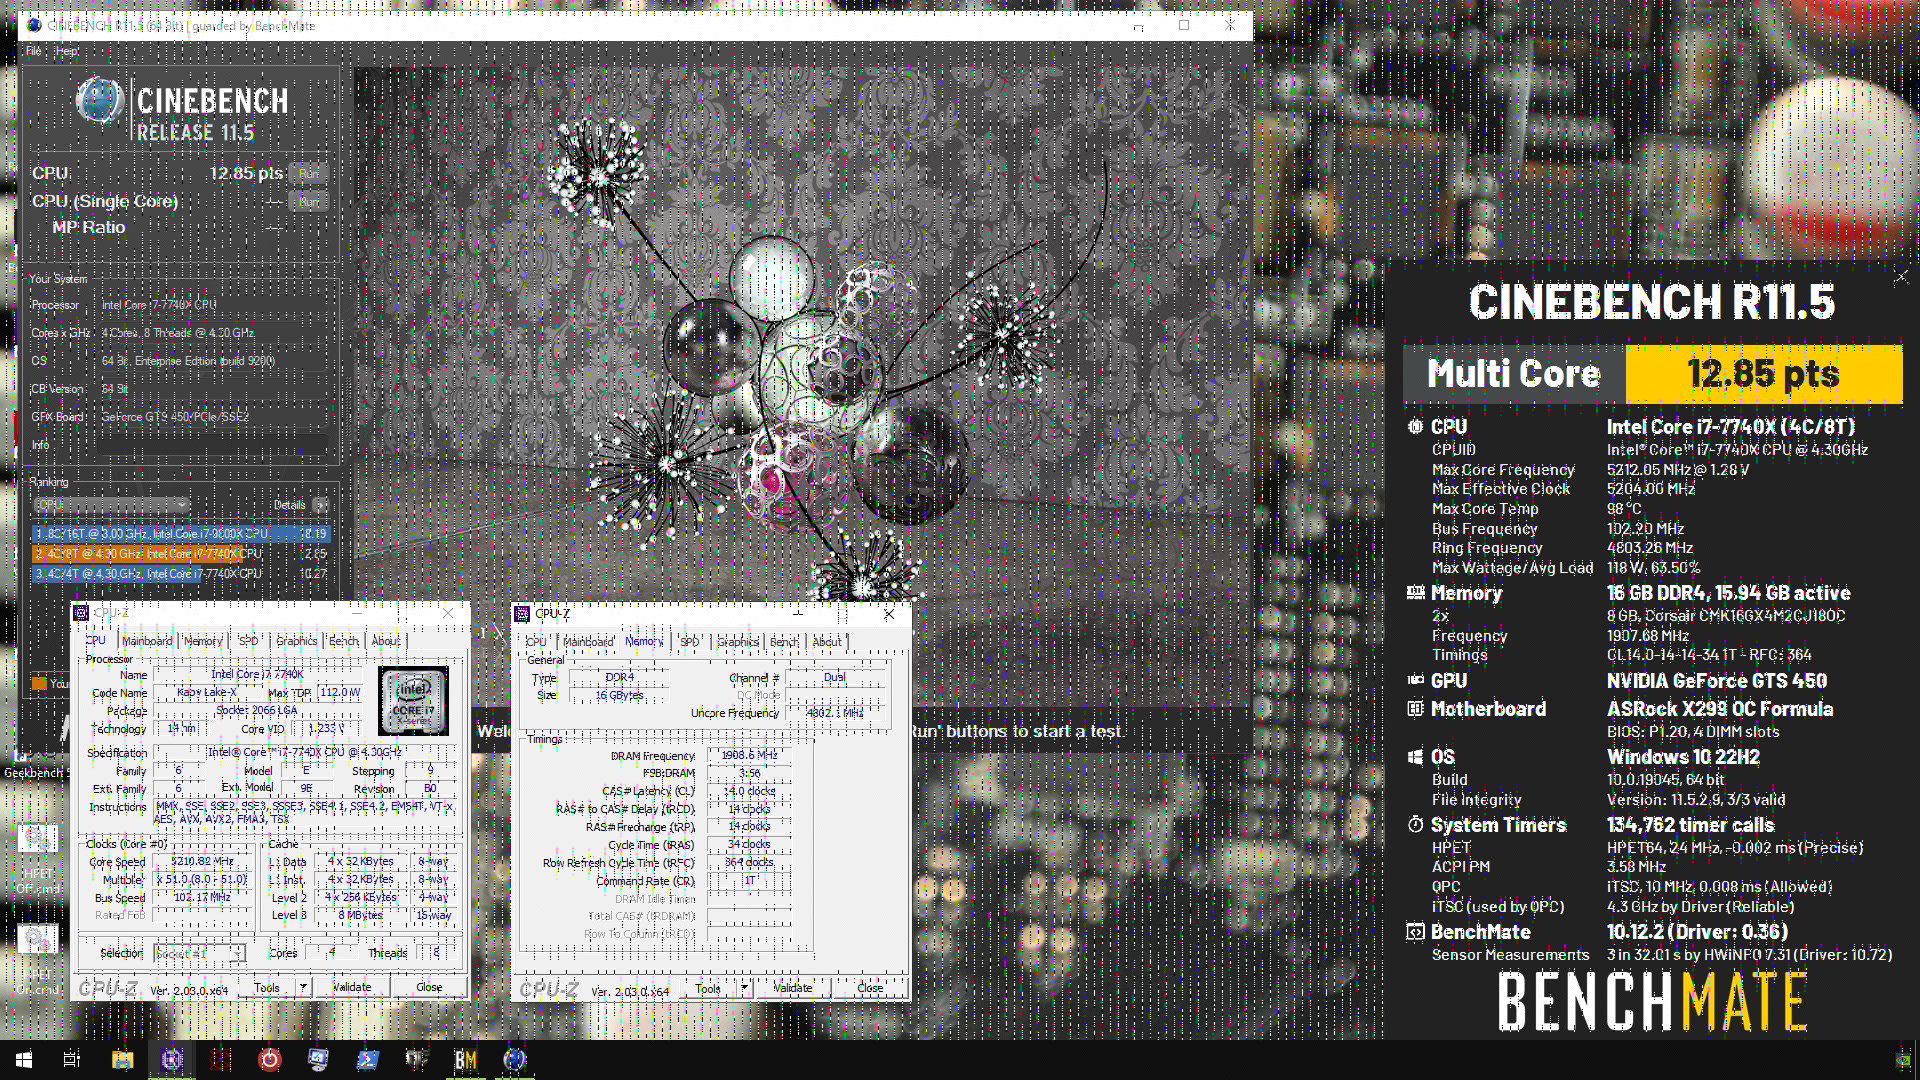The width and height of the screenshot is (1920, 1080).
Task: Click Validate in CPU-Z CPU window
Action: tap(352, 987)
